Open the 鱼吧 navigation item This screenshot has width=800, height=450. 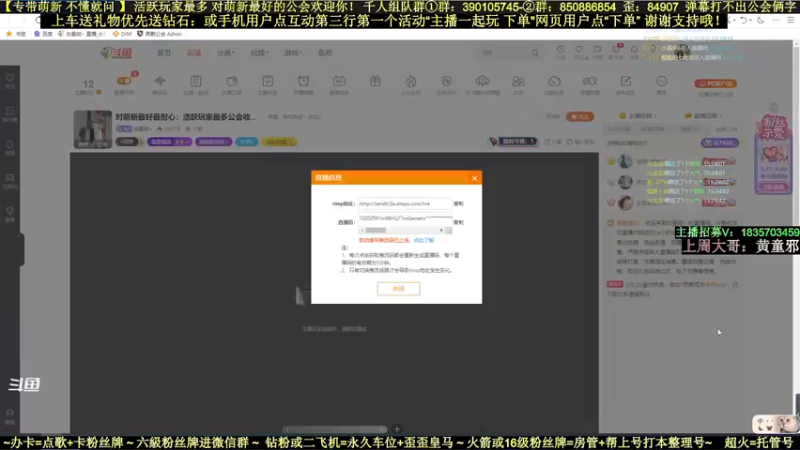pyautogui.click(x=325, y=53)
